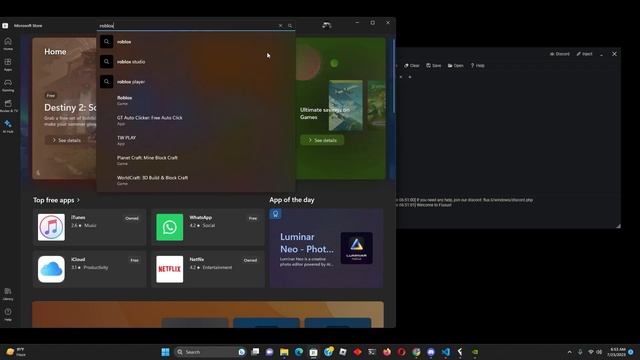Open the iCloud app card
This screenshot has height=360, width=640.
89,269
